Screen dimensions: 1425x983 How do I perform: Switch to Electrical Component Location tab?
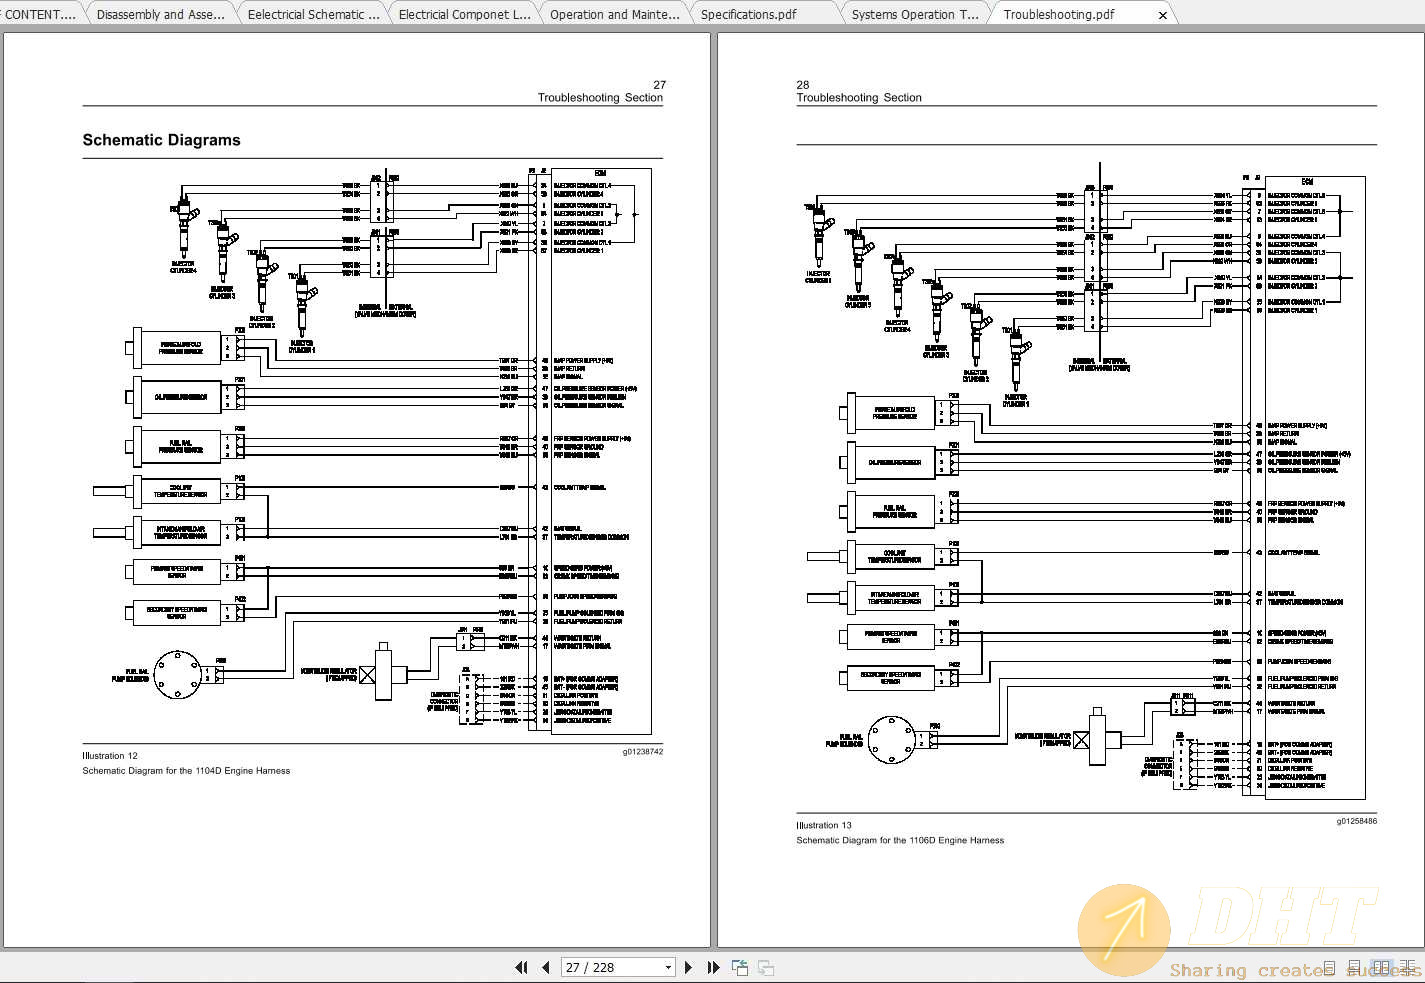[464, 14]
